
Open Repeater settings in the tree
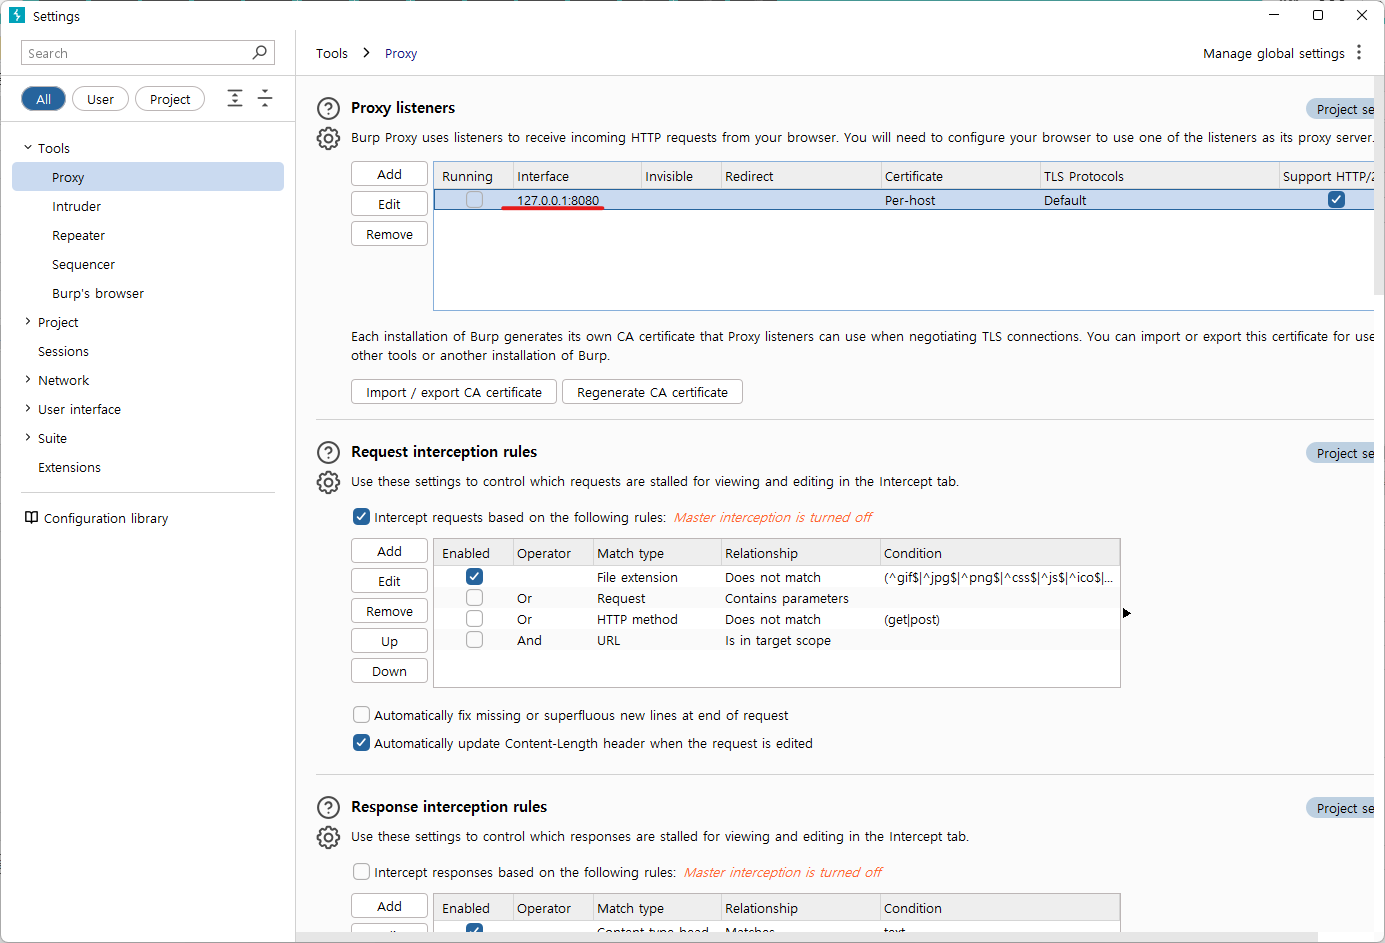click(x=79, y=235)
